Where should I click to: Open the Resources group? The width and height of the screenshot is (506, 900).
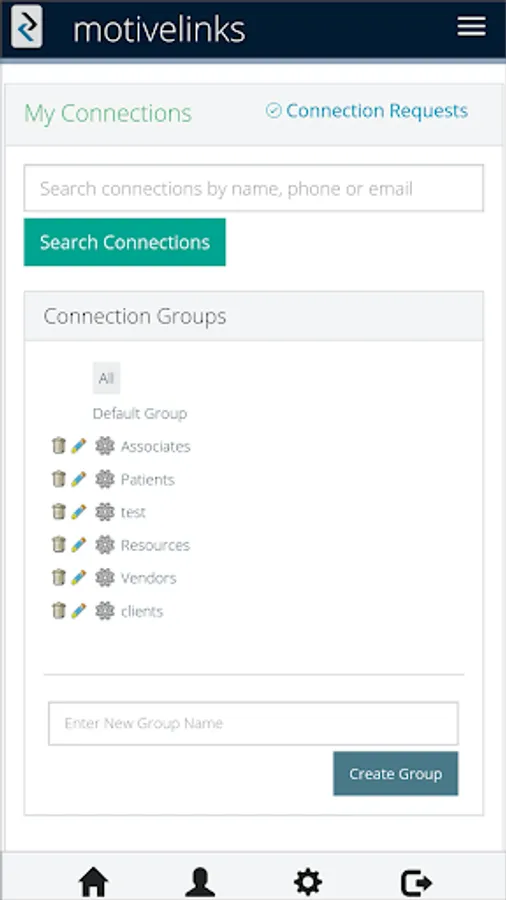coord(155,545)
